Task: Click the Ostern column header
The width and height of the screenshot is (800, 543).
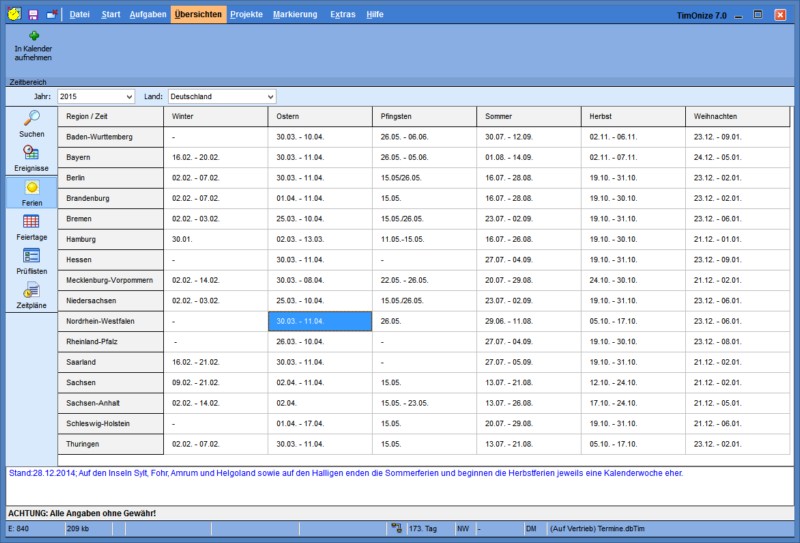Action: point(320,116)
